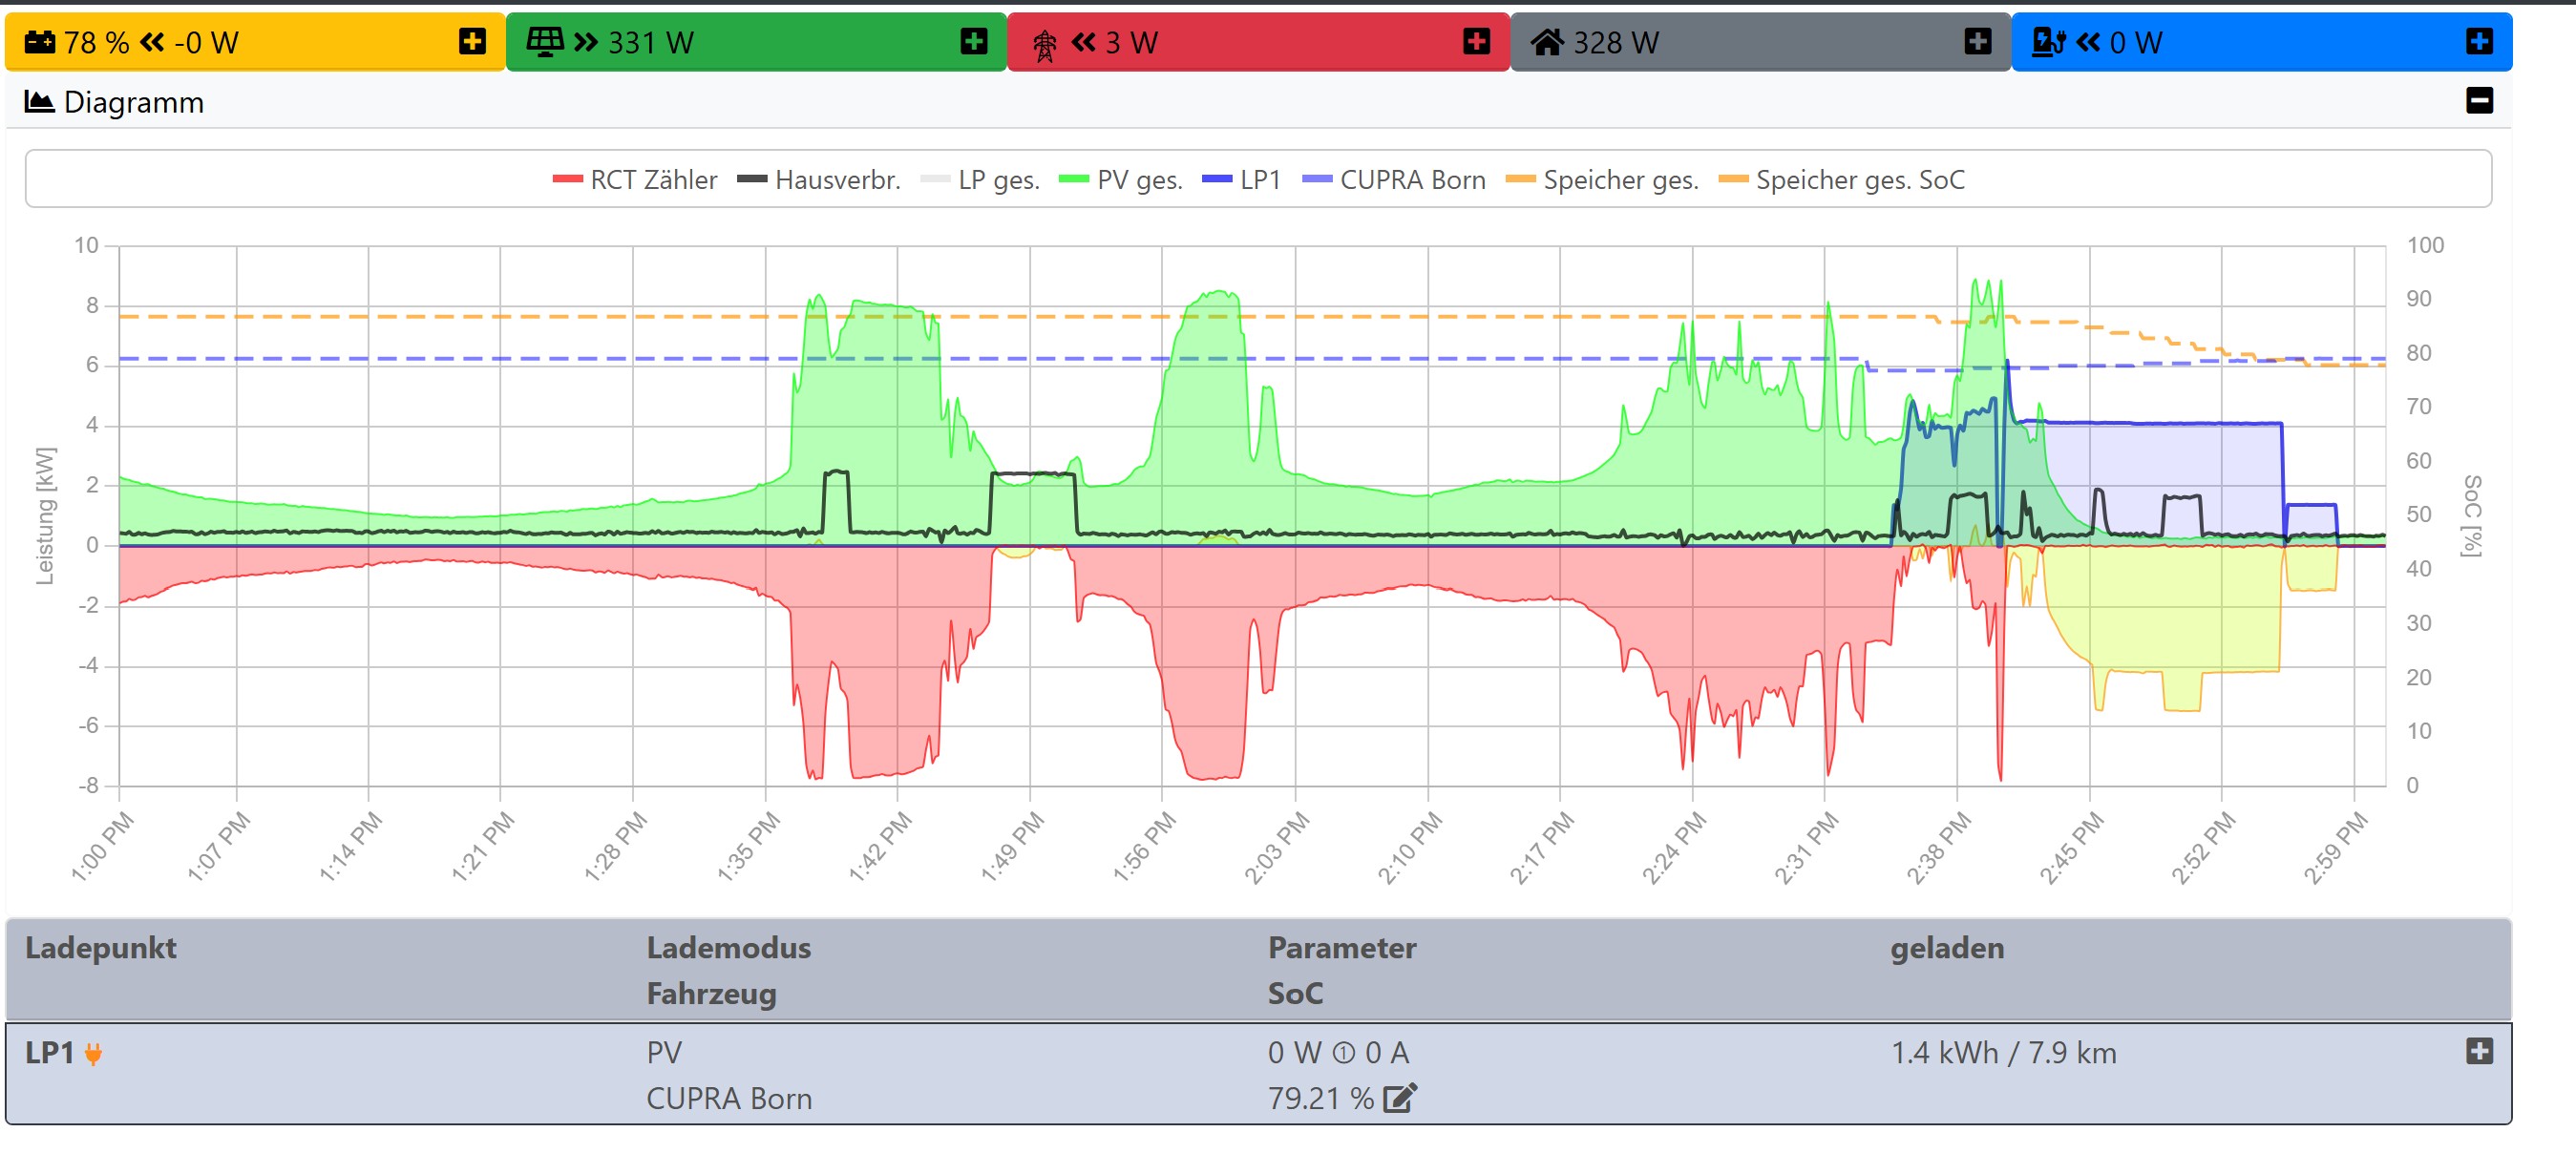
Task: Click the orange plug icon beside LP1
Action: click(x=93, y=1054)
